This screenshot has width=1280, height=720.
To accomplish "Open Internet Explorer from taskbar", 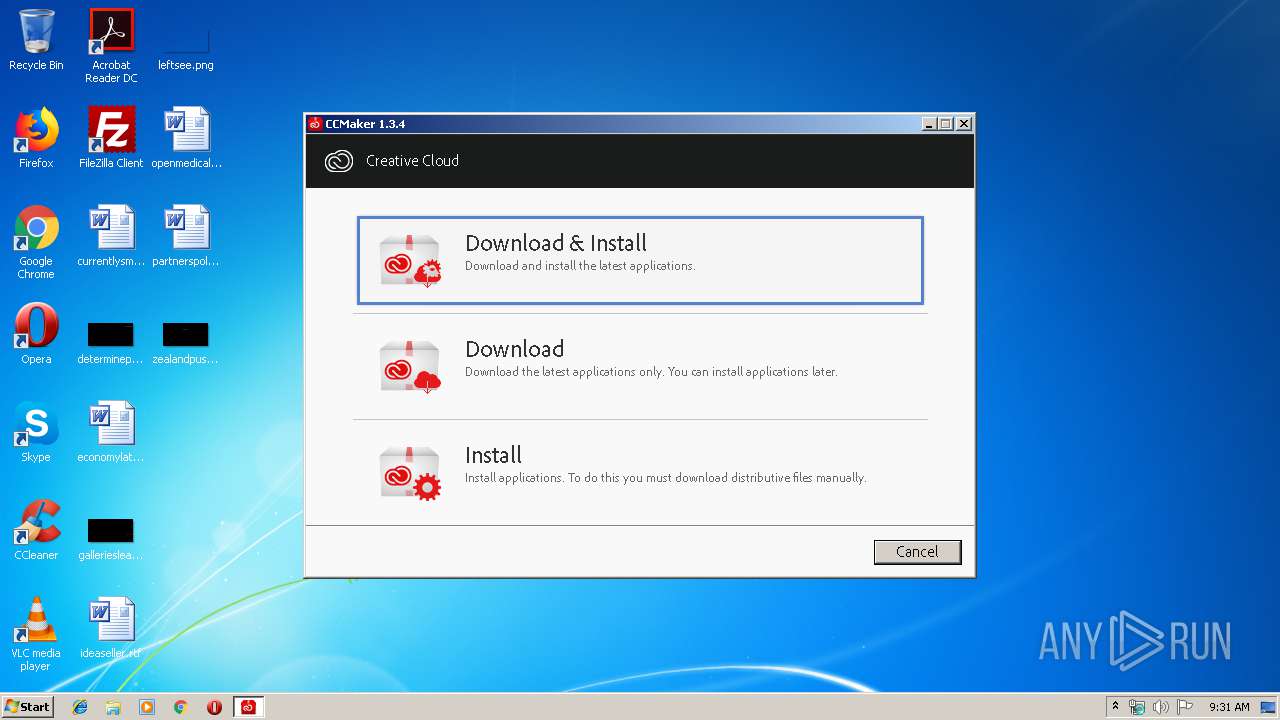I will [x=80, y=707].
